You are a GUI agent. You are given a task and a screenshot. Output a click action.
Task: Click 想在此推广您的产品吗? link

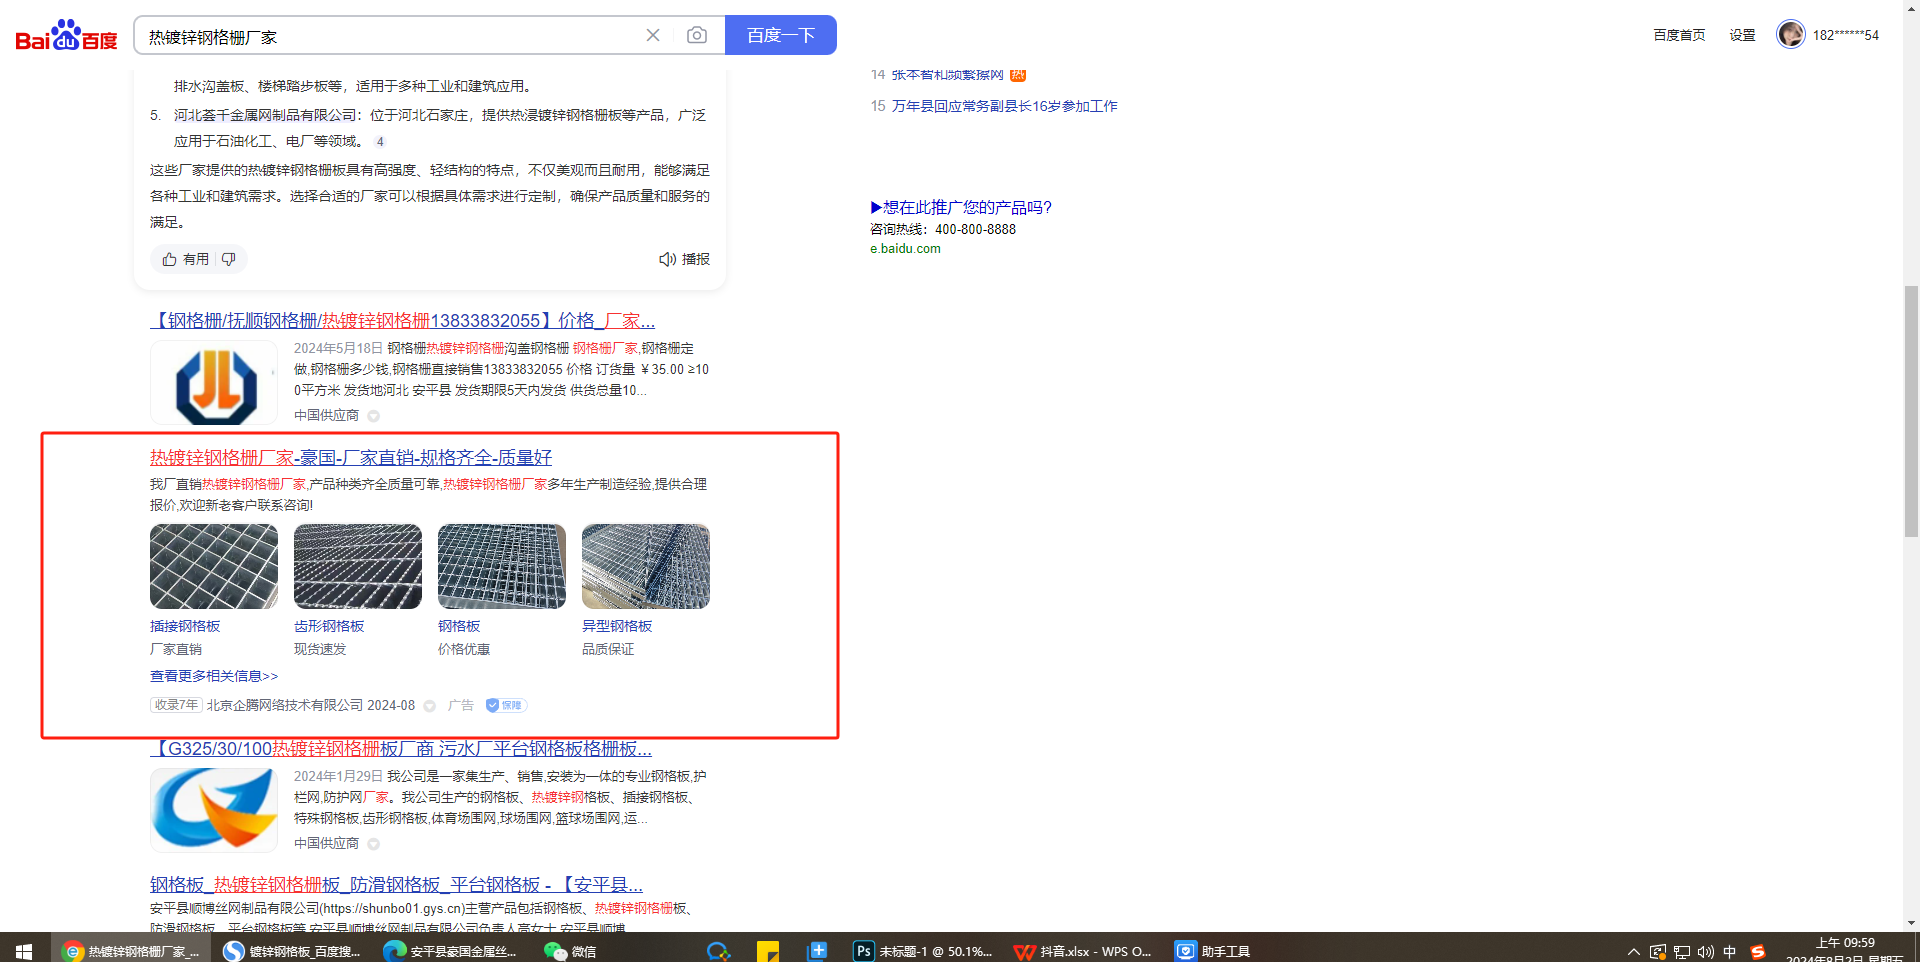pos(961,207)
